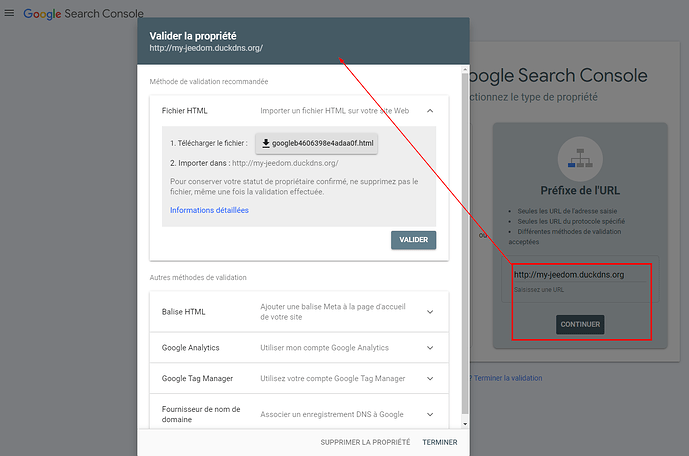This screenshot has width=689, height=456.
Task: Click the Valider la propriété dialog title
Action: [x=193, y=36]
